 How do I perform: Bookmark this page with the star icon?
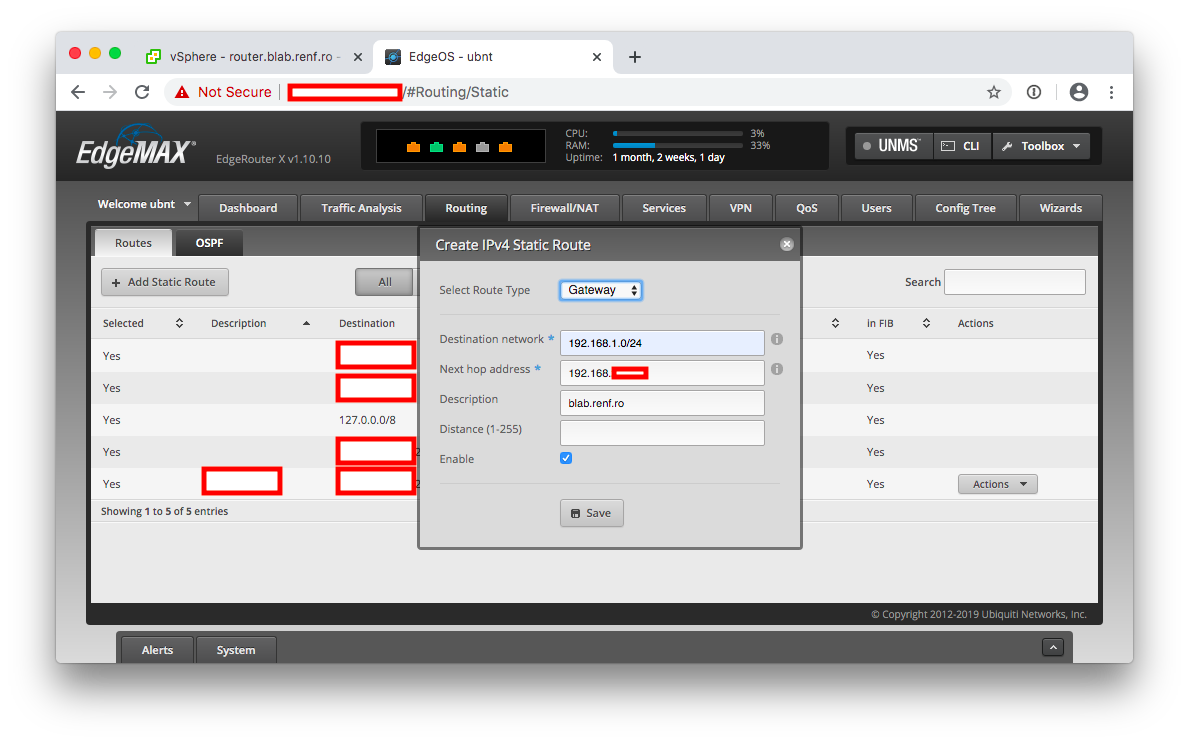coord(993,92)
